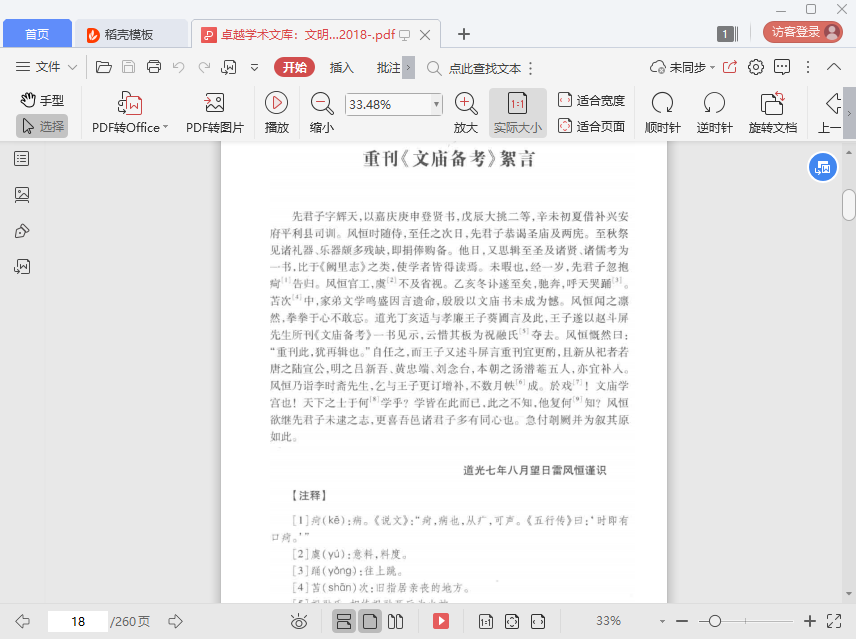This screenshot has width=856, height=639.
Task: Click the 访客登录 login button
Action: pyautogui.click(x=802, y=32)
